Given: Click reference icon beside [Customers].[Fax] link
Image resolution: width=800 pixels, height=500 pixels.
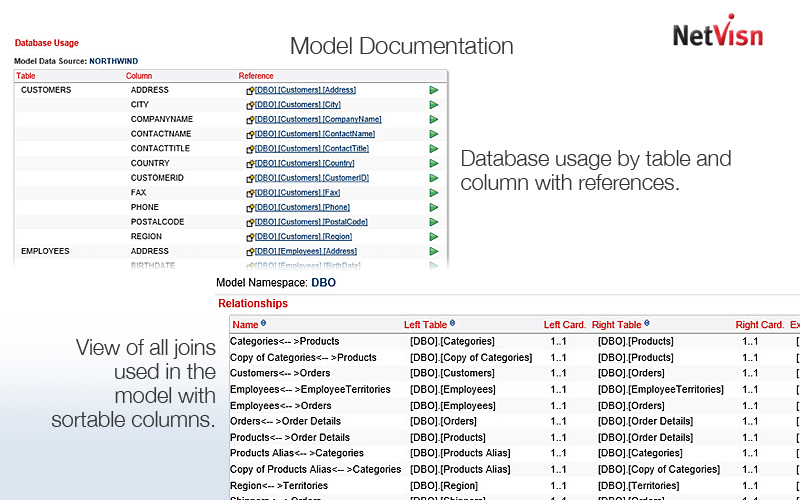Looking at the screenshot, I should [250, 193].
